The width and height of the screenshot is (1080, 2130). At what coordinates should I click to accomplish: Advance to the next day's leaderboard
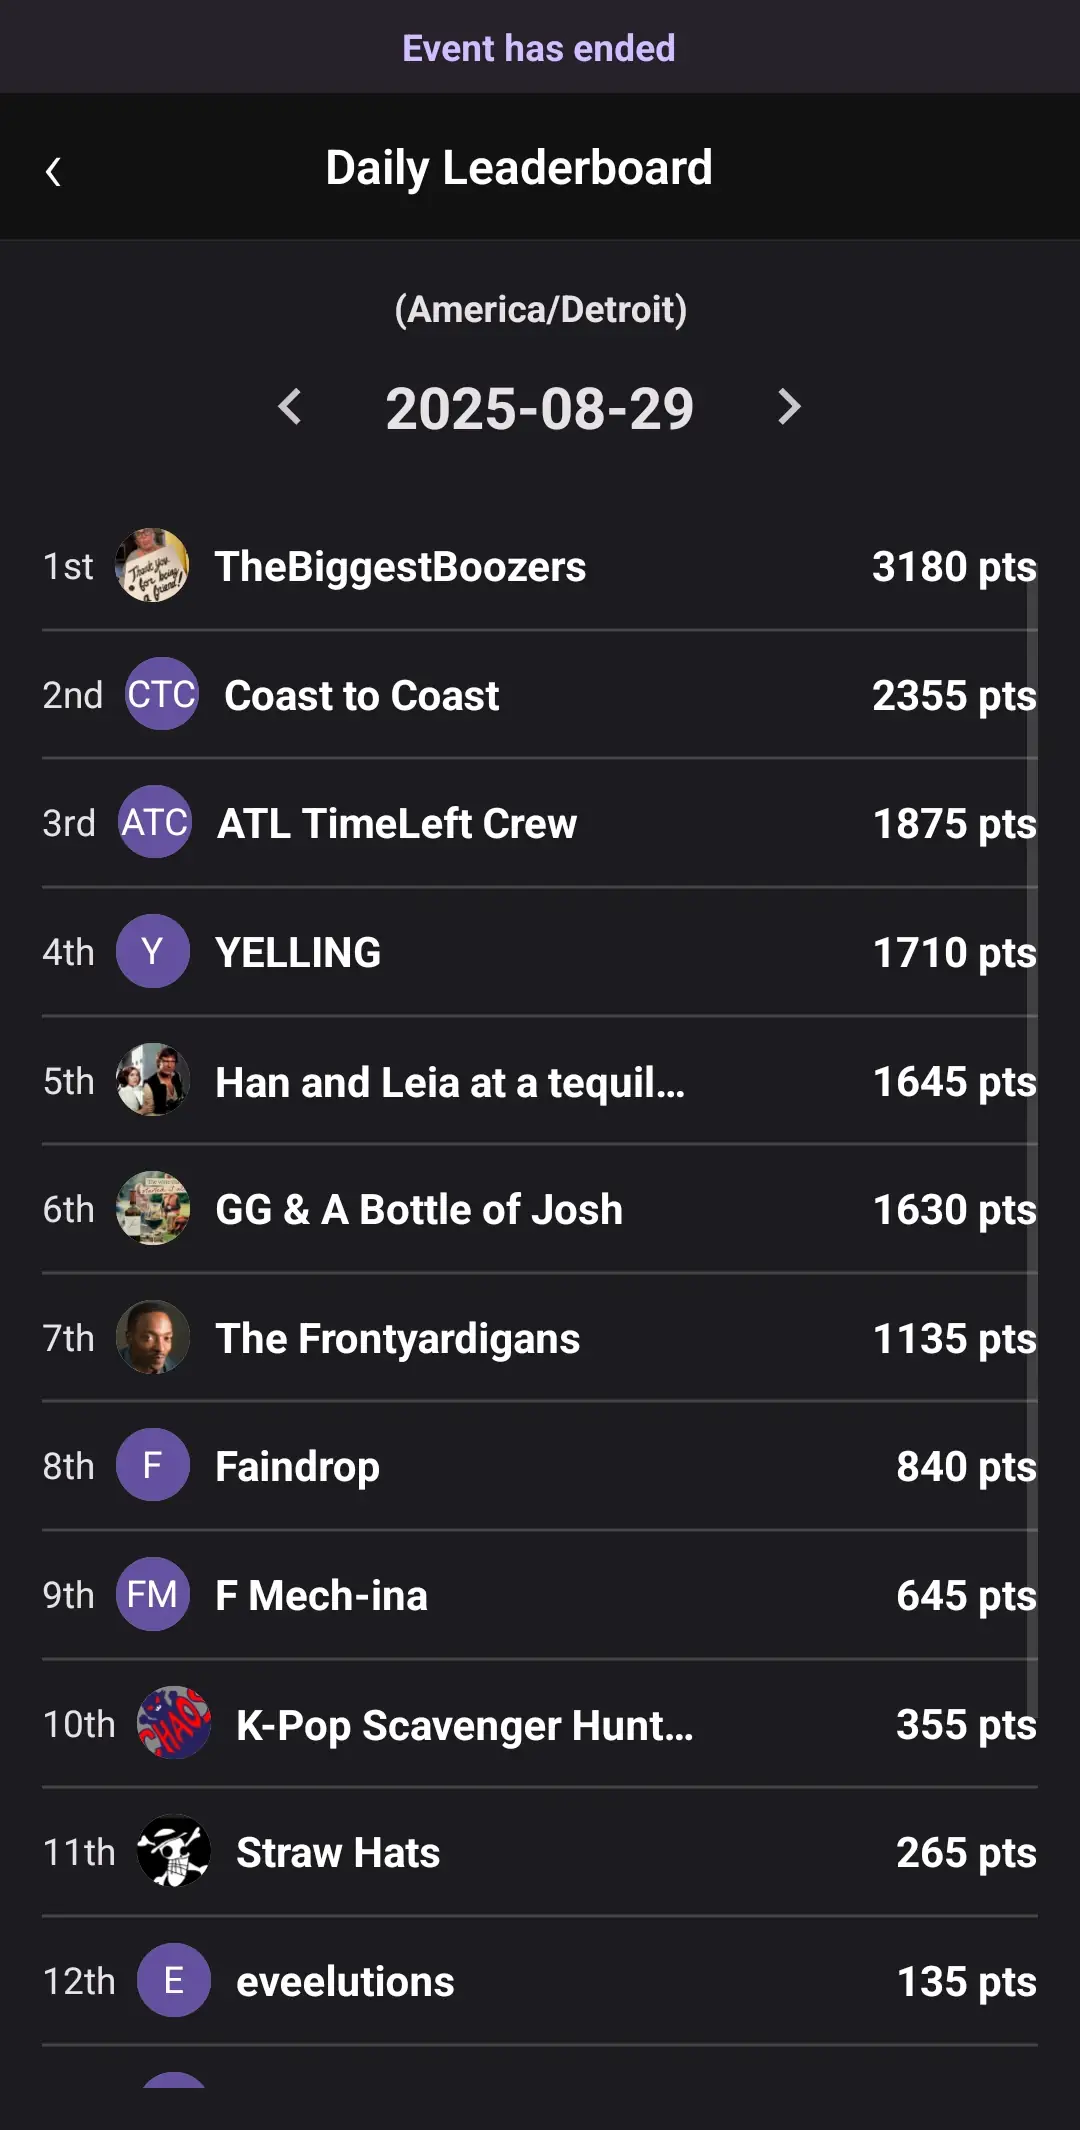pos(789,407)
